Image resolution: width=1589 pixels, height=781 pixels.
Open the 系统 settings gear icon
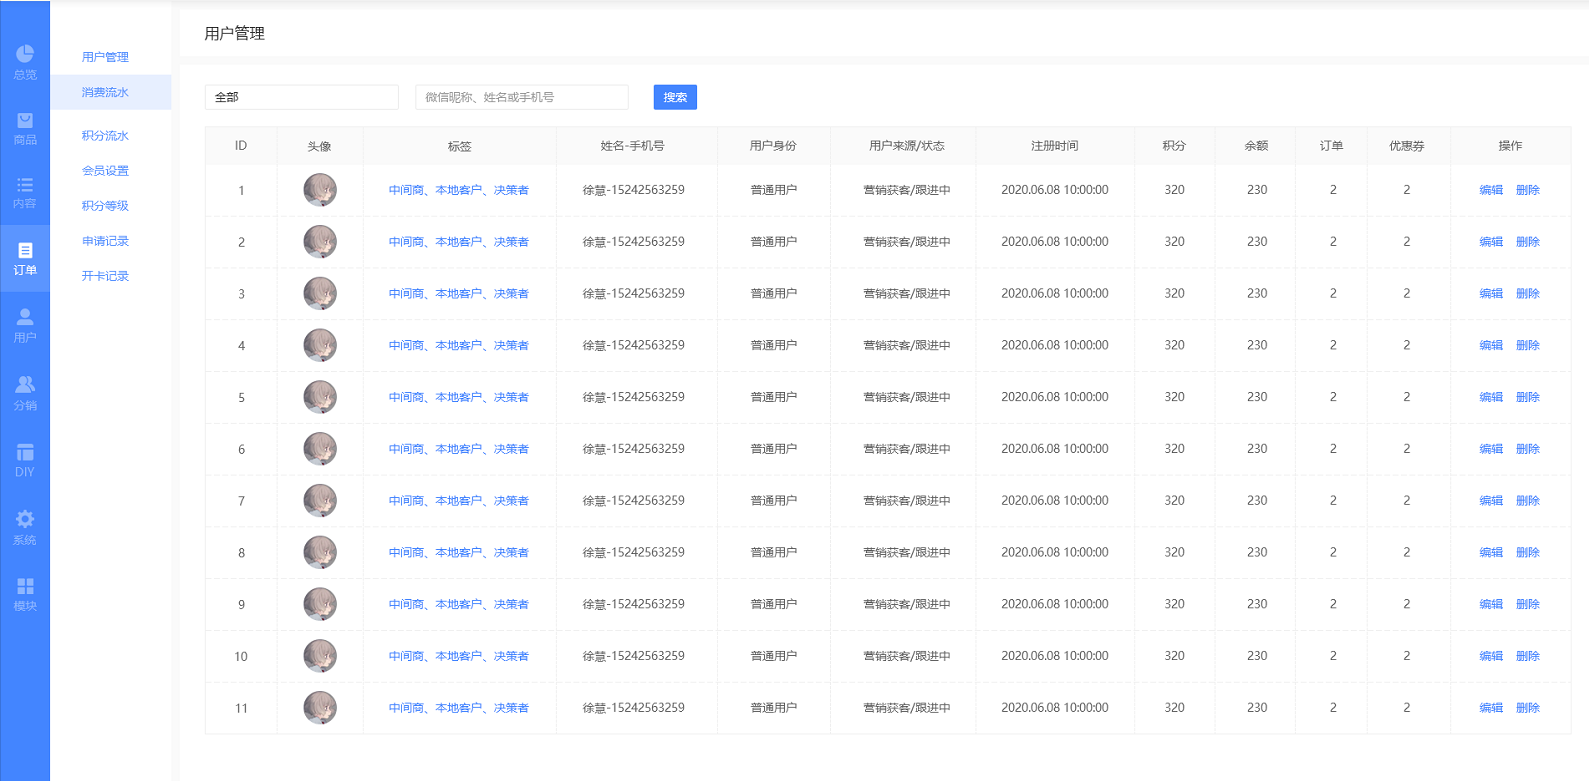(x=25, y=527)
